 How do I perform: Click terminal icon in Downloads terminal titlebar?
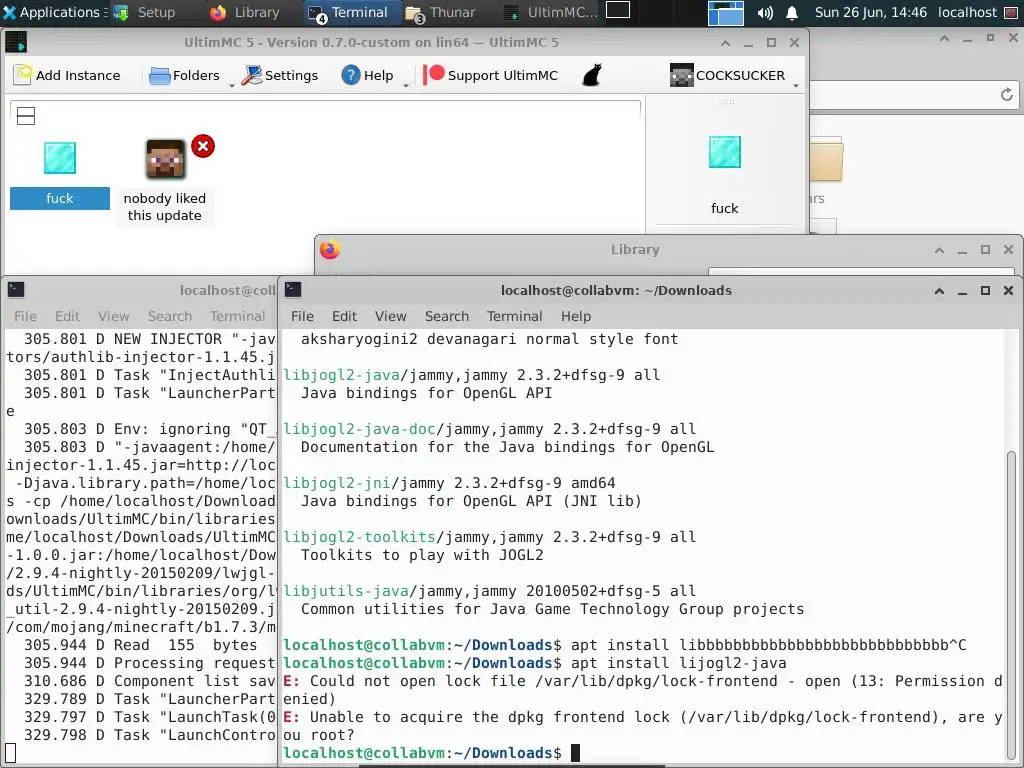(293, 289)
